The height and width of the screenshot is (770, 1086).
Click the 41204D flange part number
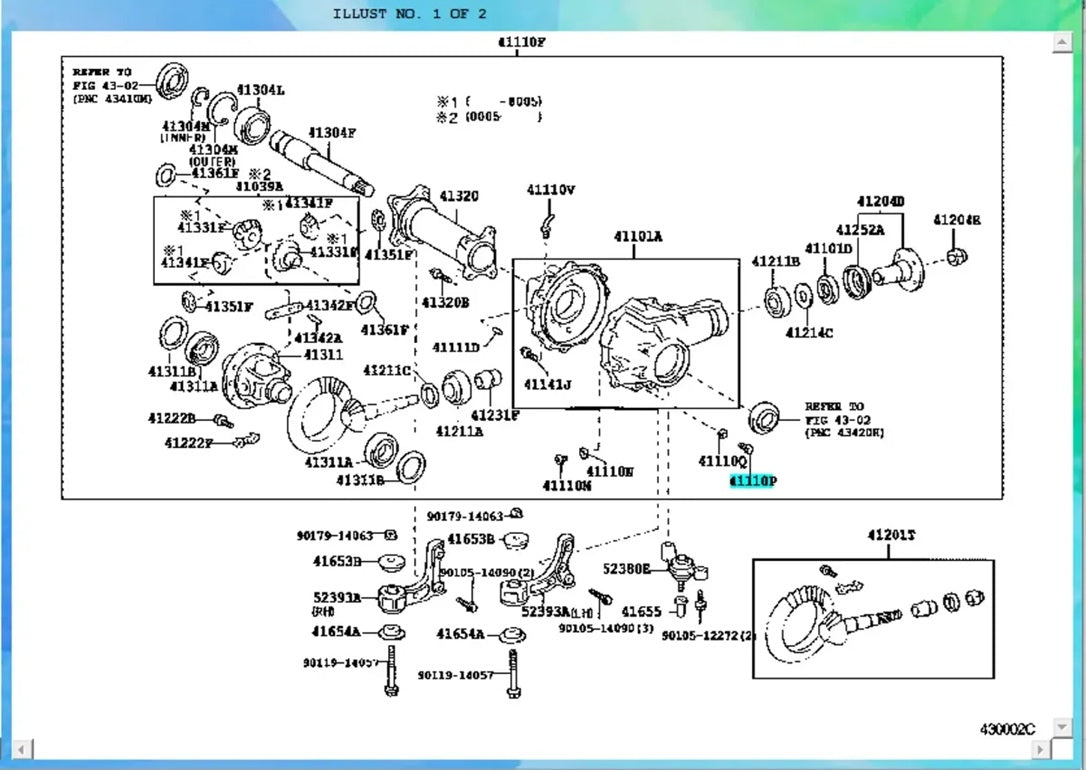point(880,202)
